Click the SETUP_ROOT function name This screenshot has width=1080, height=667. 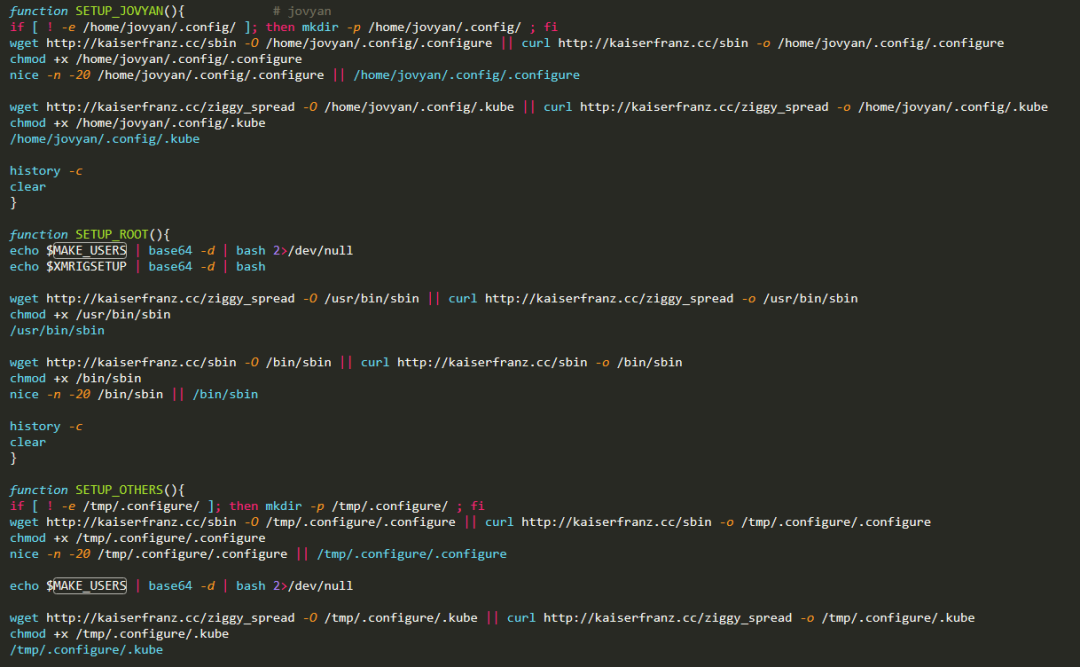tap(112, 234)
